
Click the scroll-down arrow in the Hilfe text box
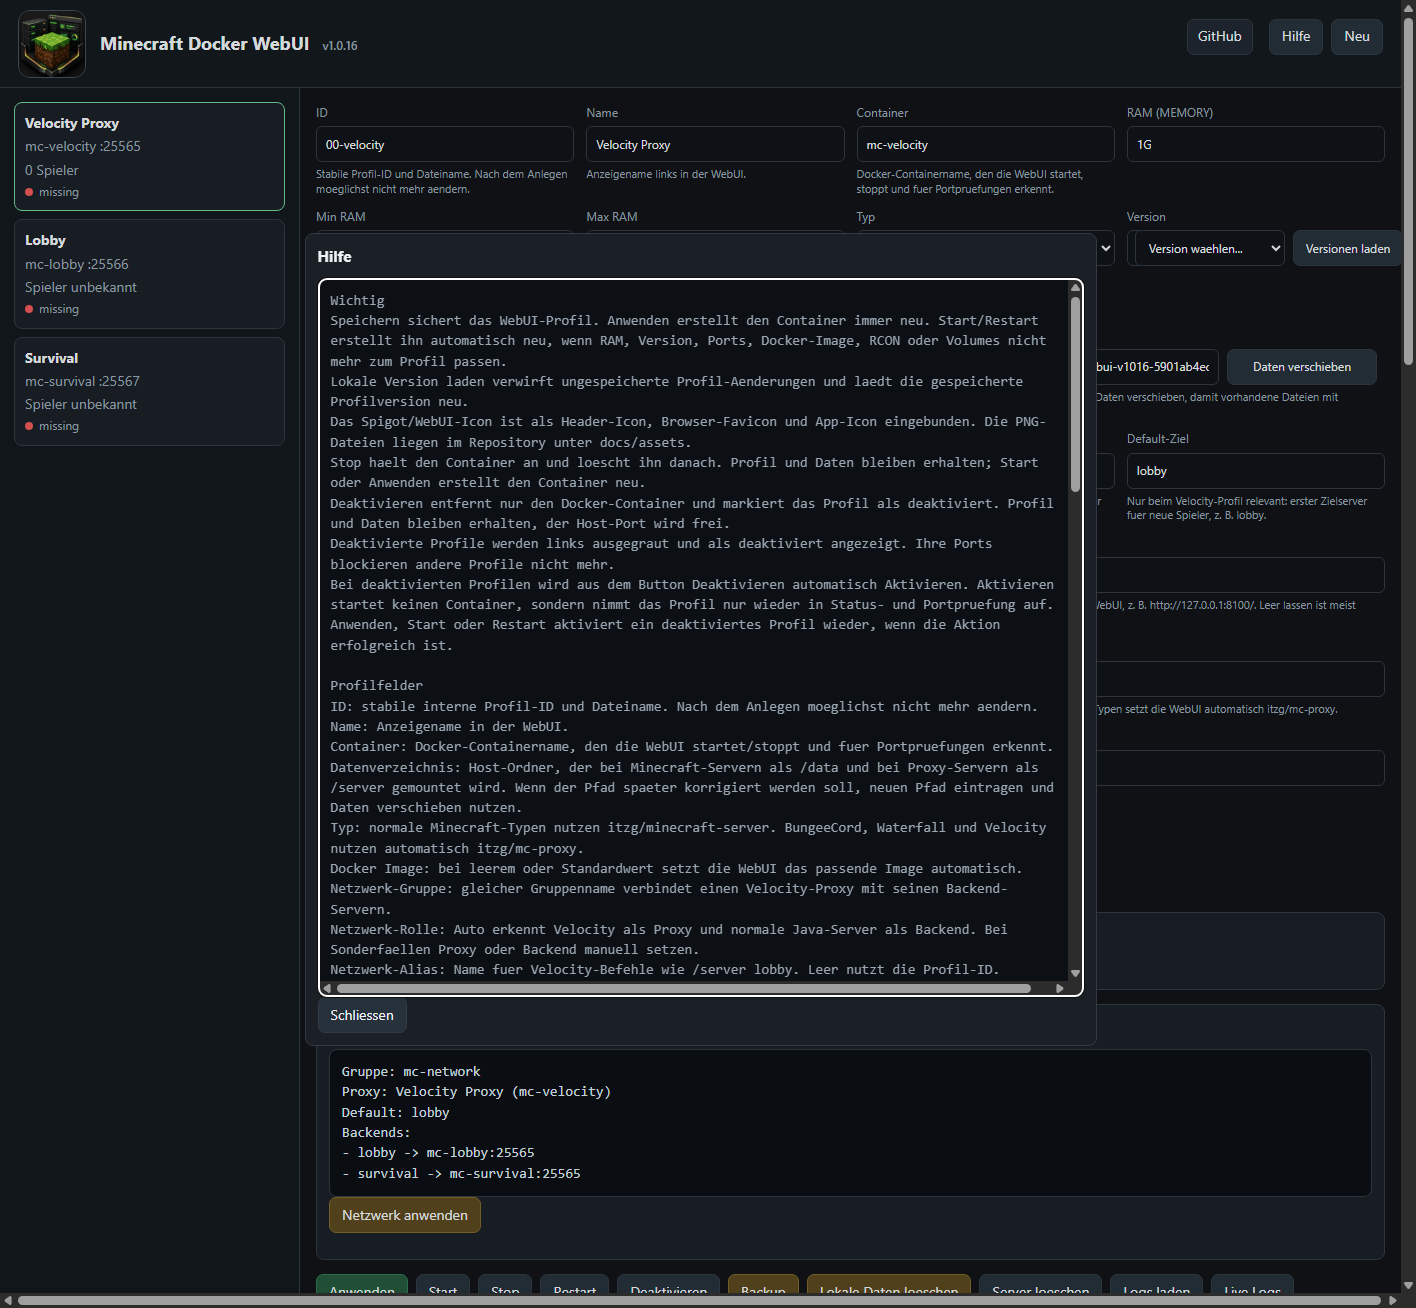click(1075, 973)
